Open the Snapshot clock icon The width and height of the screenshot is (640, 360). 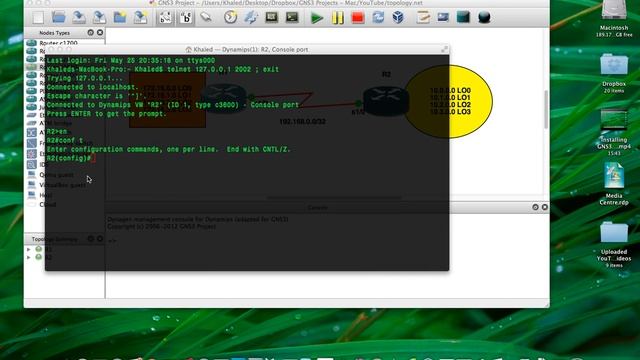click(231, 17)
